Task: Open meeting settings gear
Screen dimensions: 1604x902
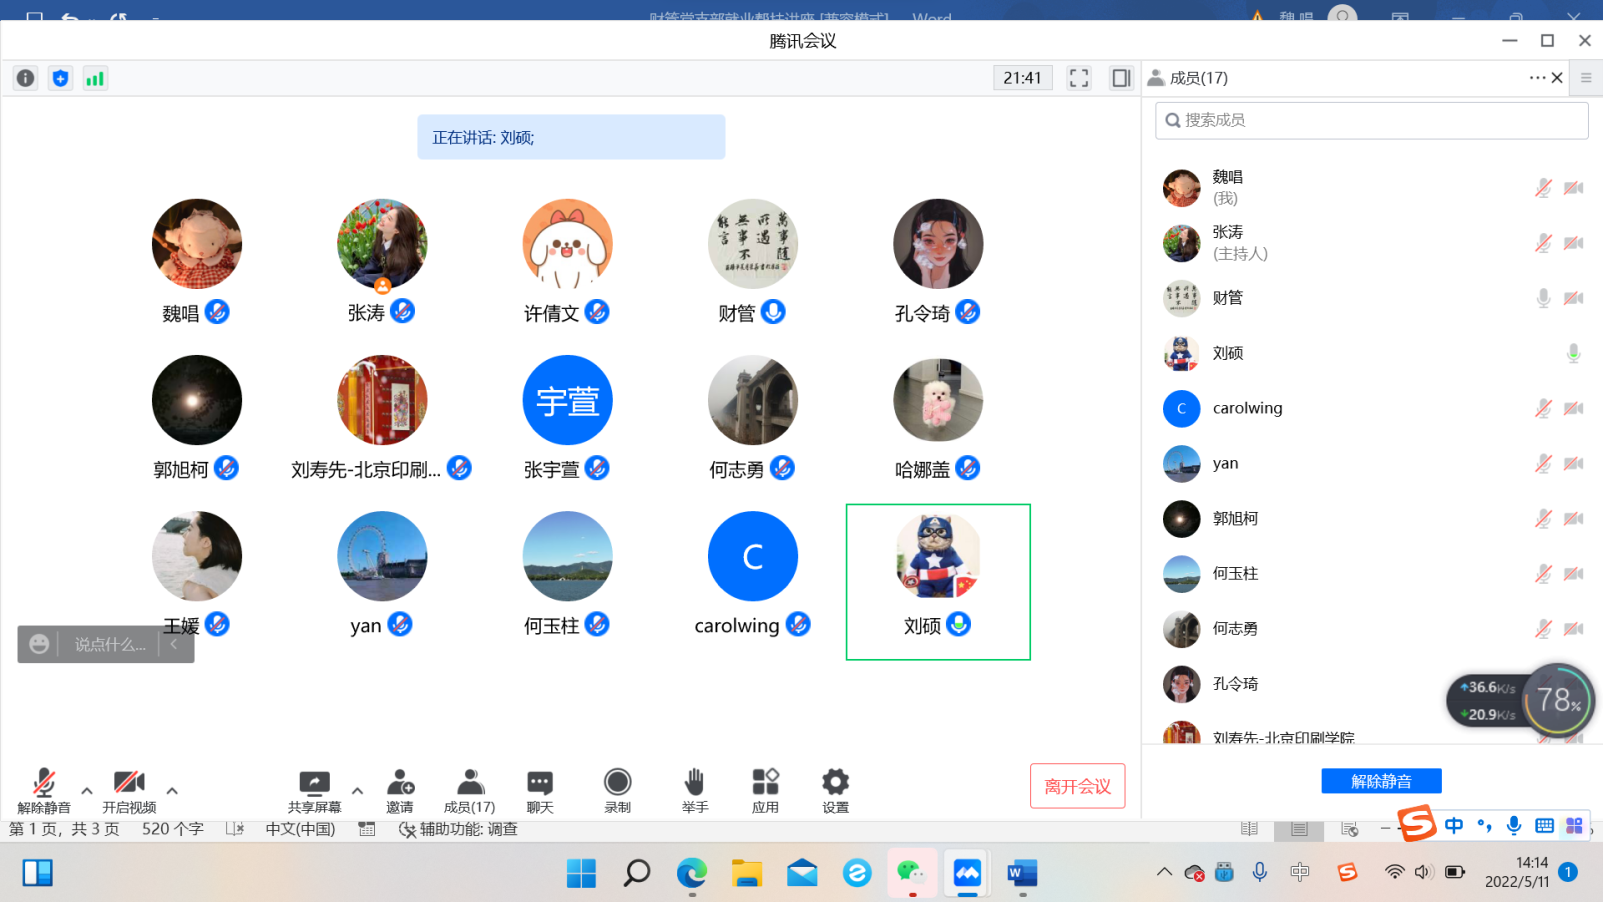Action: pos(836,791)
